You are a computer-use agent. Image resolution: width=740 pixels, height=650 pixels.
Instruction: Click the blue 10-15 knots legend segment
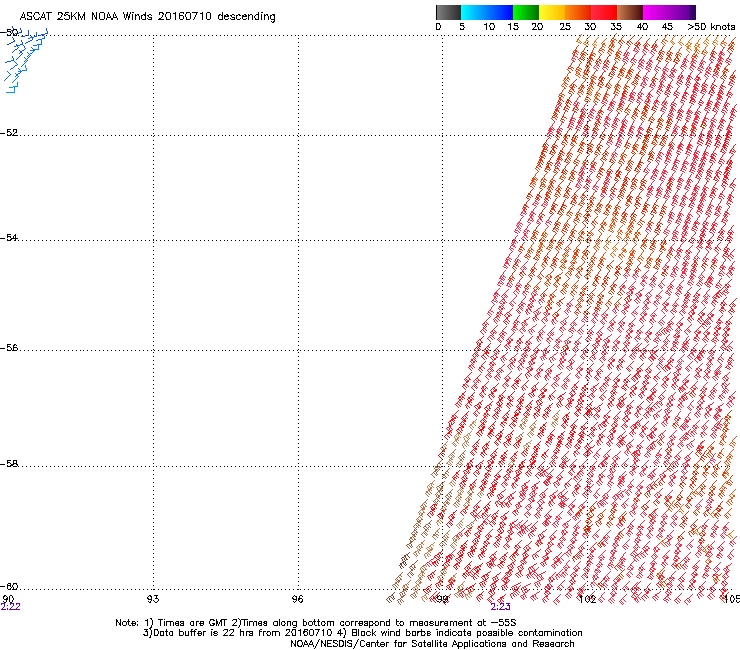500,12
